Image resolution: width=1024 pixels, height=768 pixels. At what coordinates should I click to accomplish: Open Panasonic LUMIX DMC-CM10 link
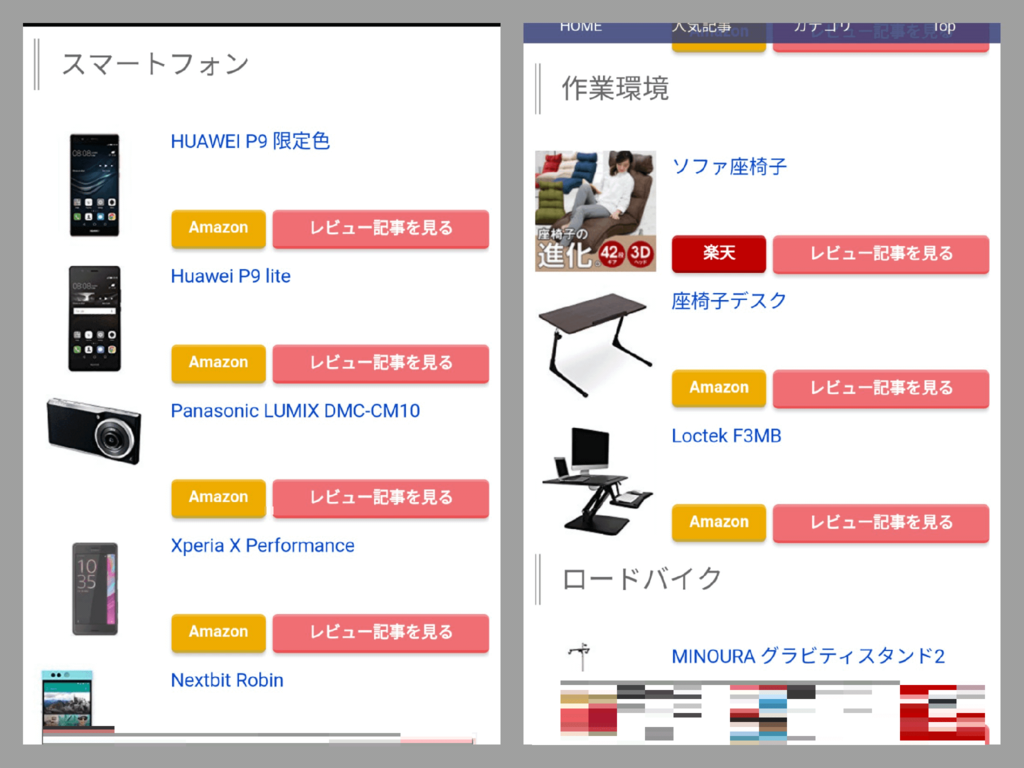point(295,411)
